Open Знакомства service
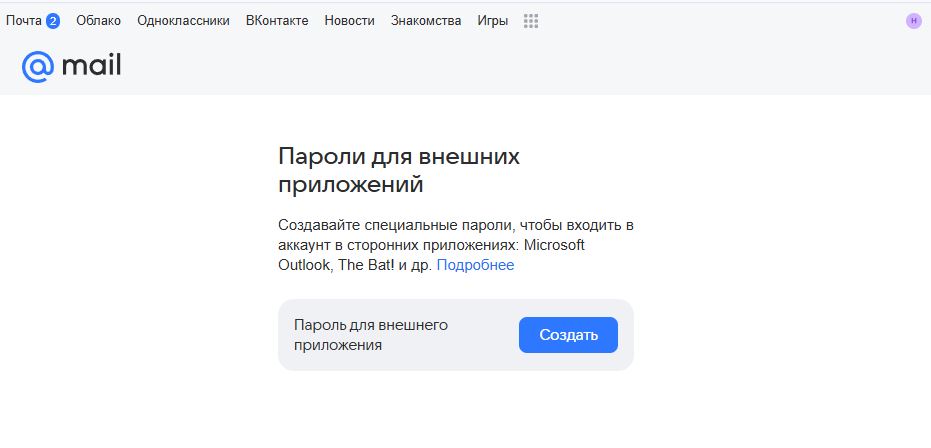931x448 pixels. coord(426,21)
